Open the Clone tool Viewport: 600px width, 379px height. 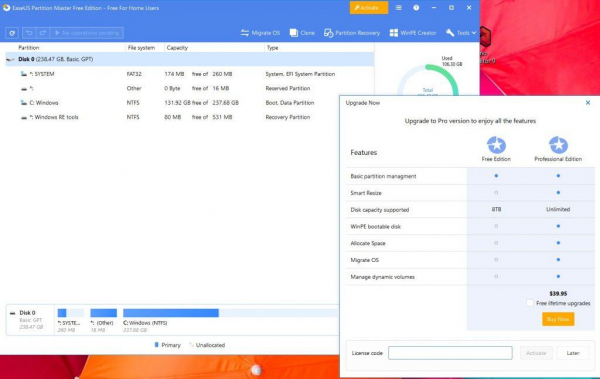[302, 33]
